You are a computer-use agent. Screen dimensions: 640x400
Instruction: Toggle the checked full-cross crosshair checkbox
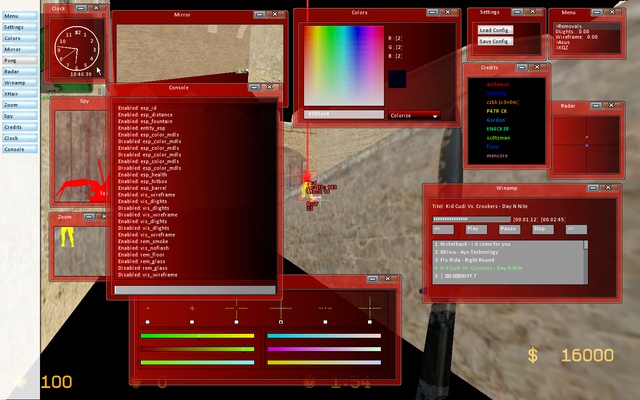coord(281,322)
